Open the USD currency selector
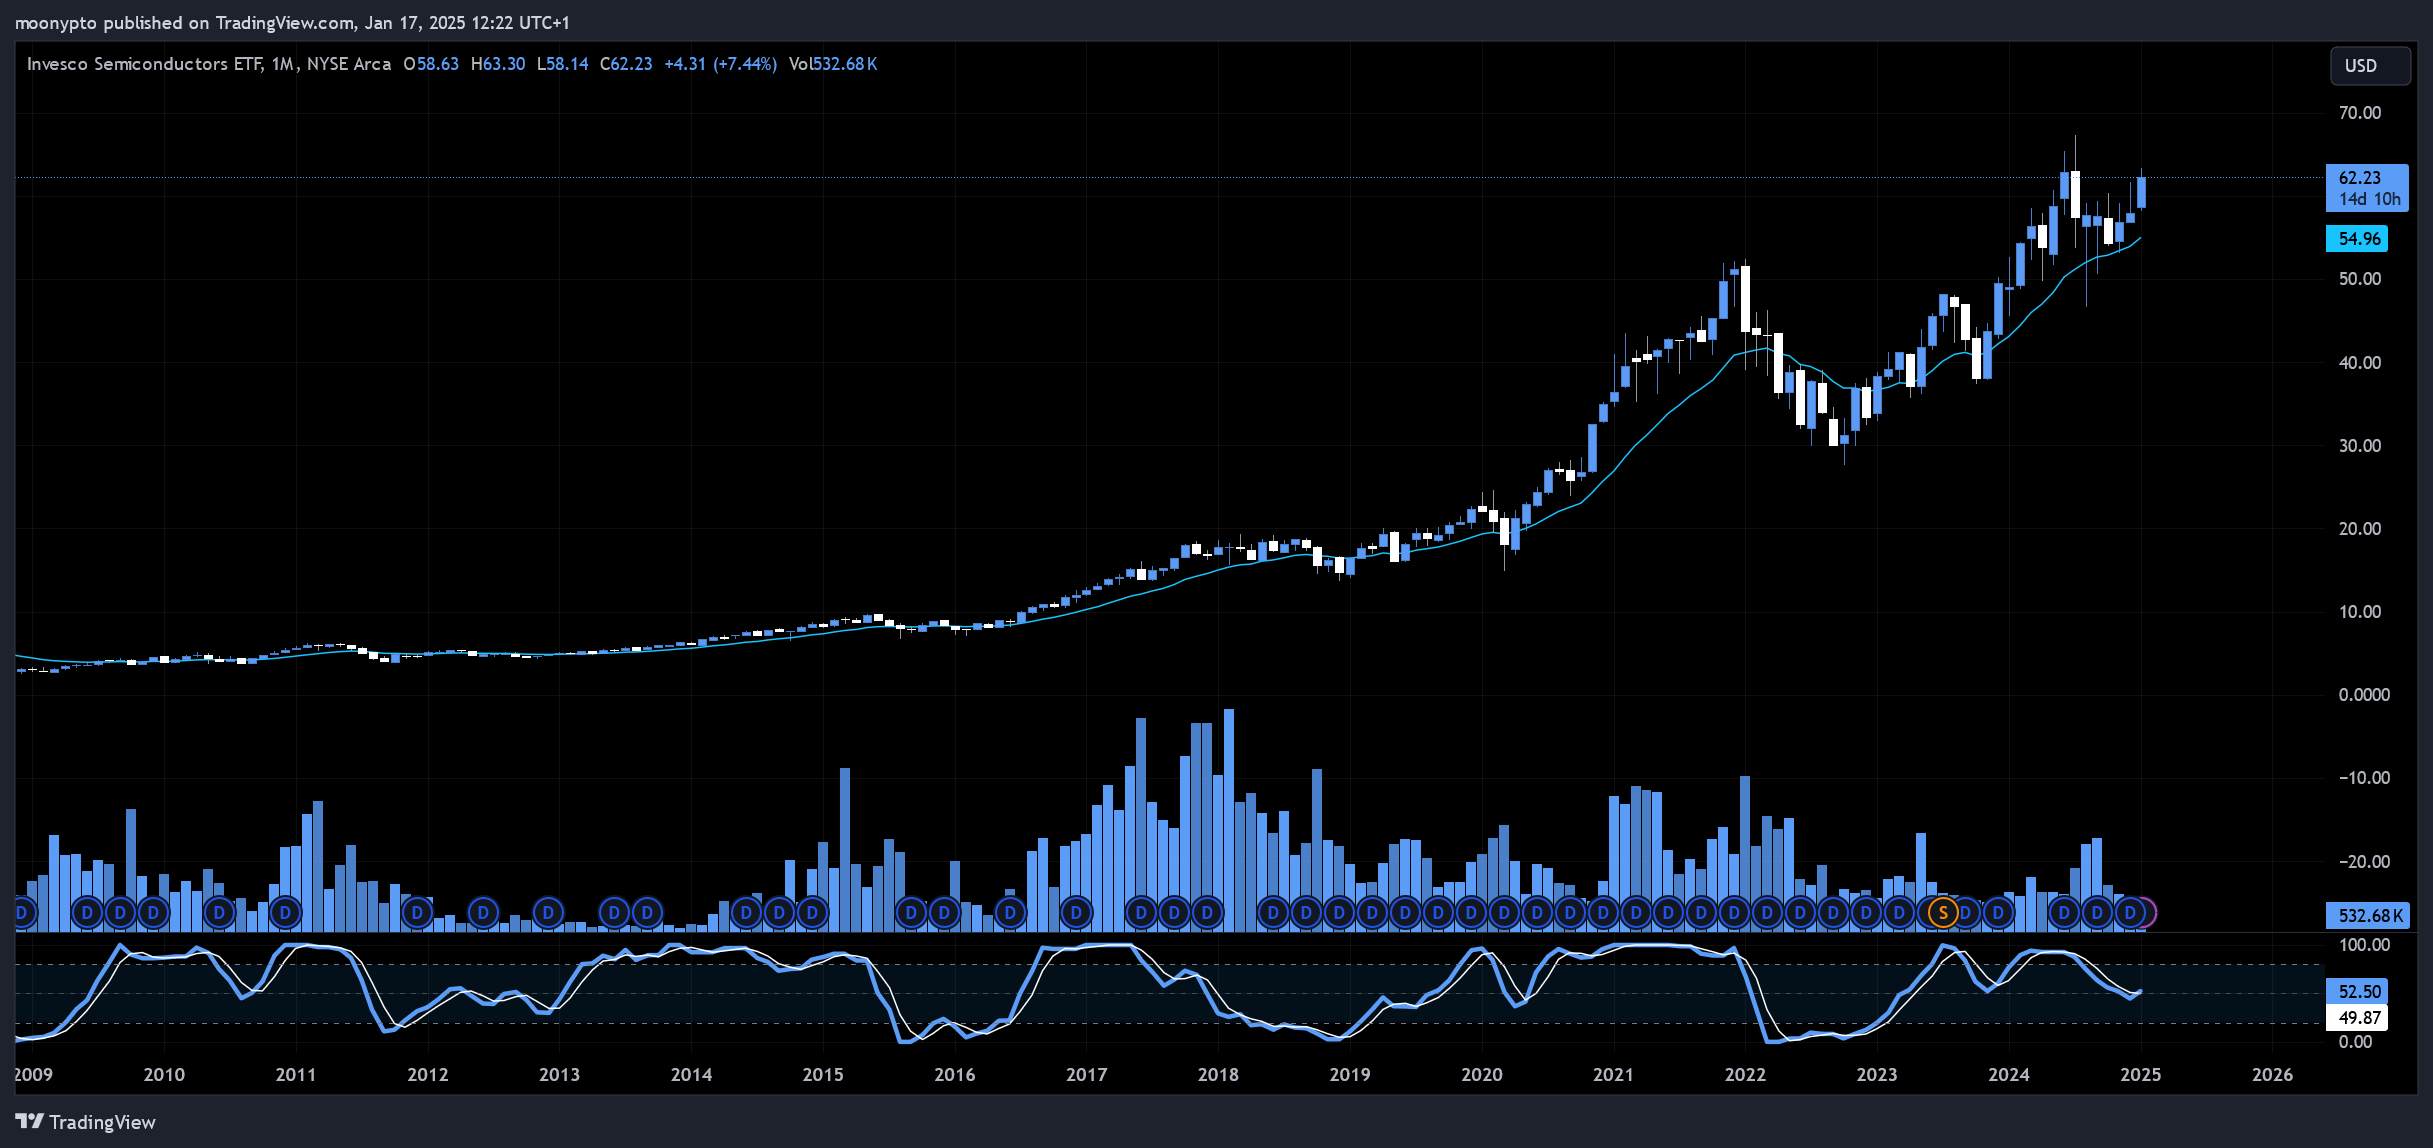2433x1148 pixels. [2370, 66]
